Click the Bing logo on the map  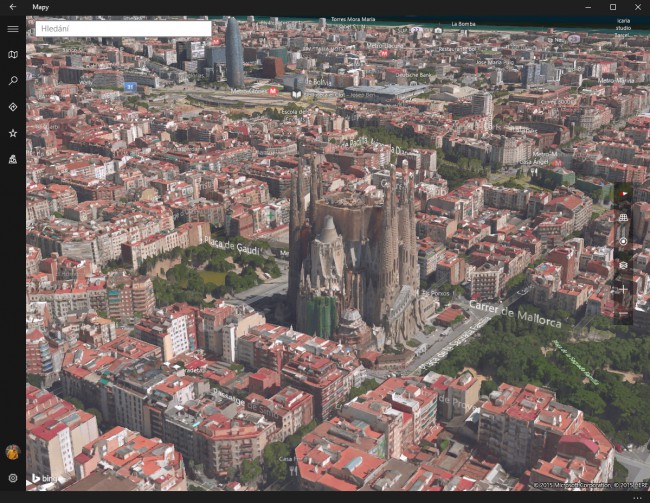(42, 479)
